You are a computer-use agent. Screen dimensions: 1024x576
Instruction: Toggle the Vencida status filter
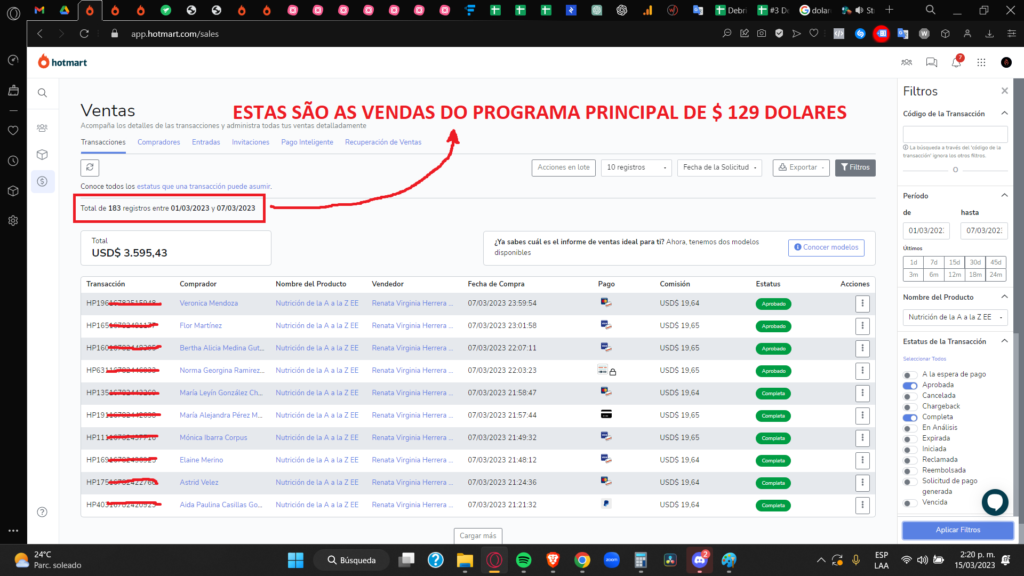(x=909, y=503)
